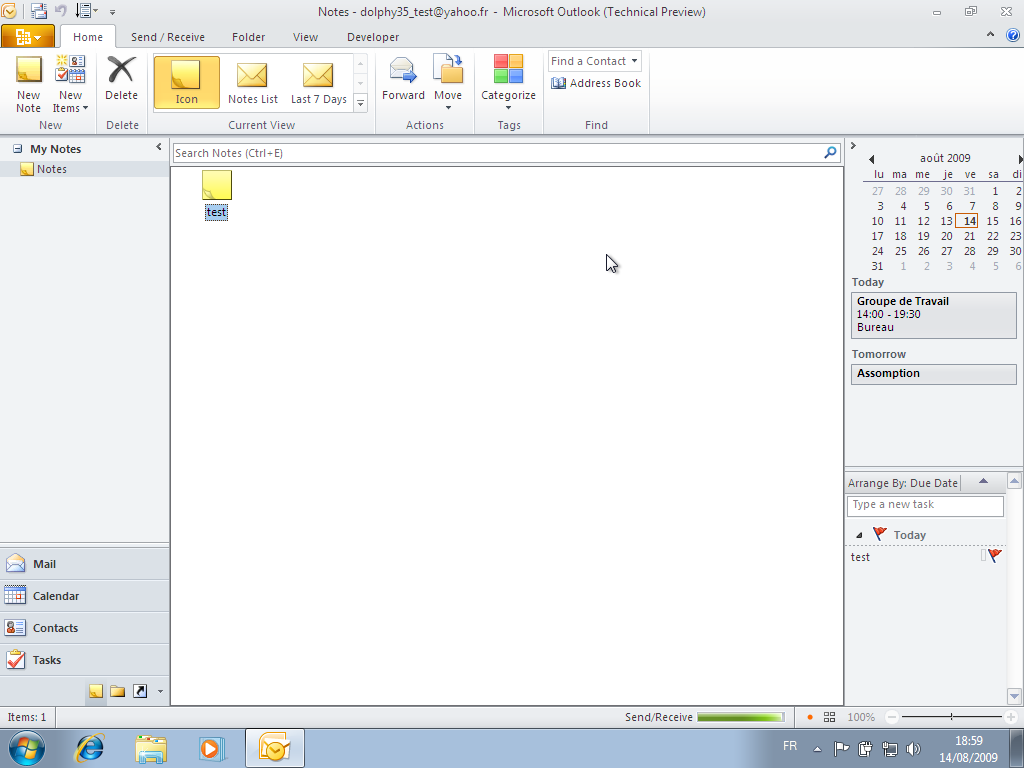Image resolution: width=1024 pixels, height=768 pixels.
Task: Open Windows Media Player from taskbar
Action: (211, 748)
